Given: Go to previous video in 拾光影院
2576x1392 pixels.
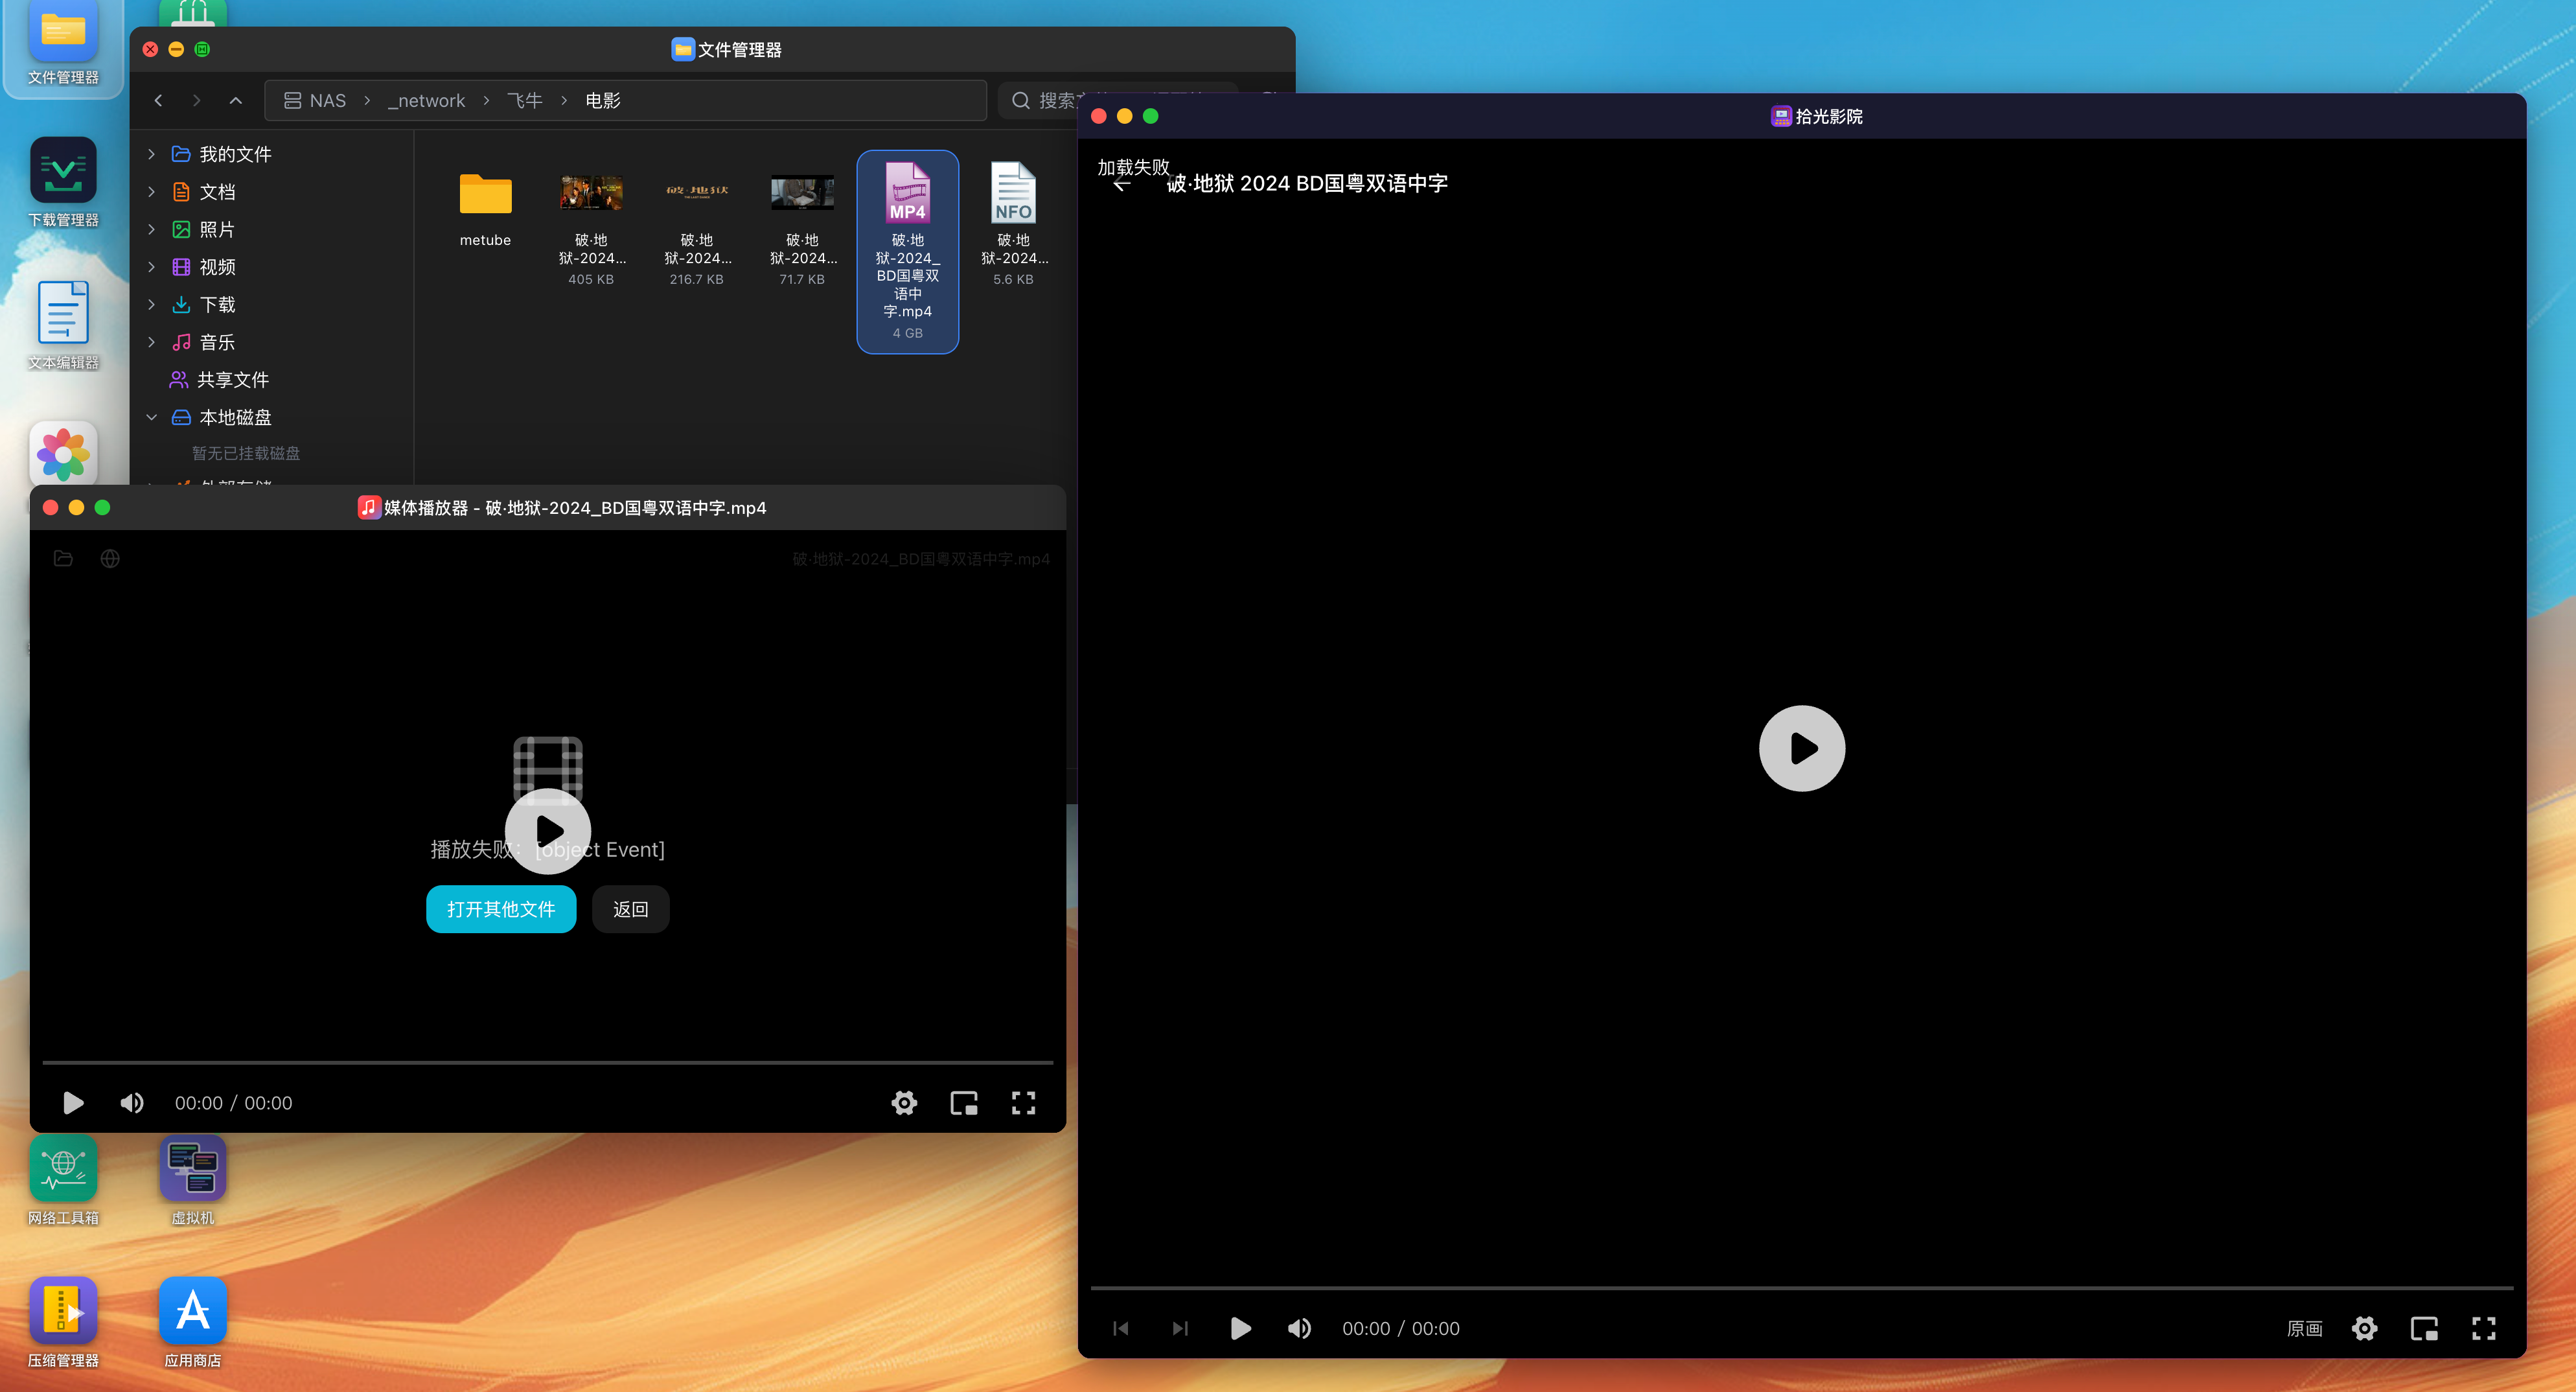Looking at the screenshot, I should [x=1120, y=1328].
